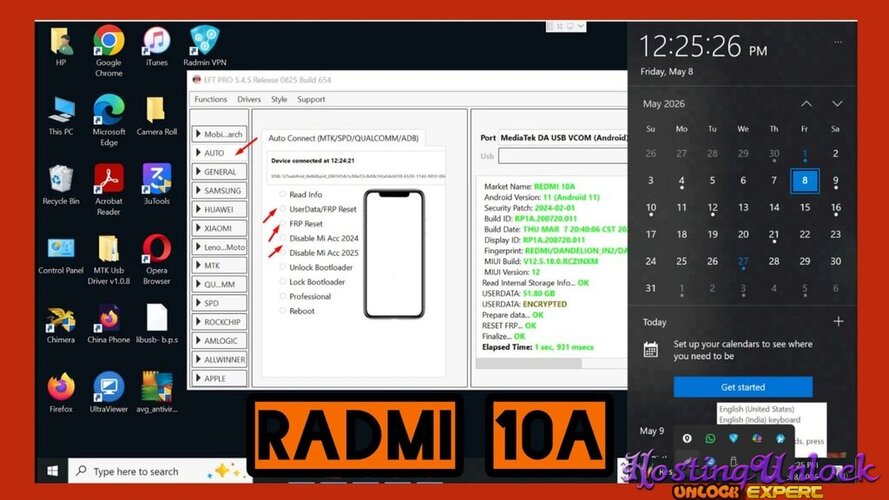Open the Drivers menu

click(x=249, y=99)
